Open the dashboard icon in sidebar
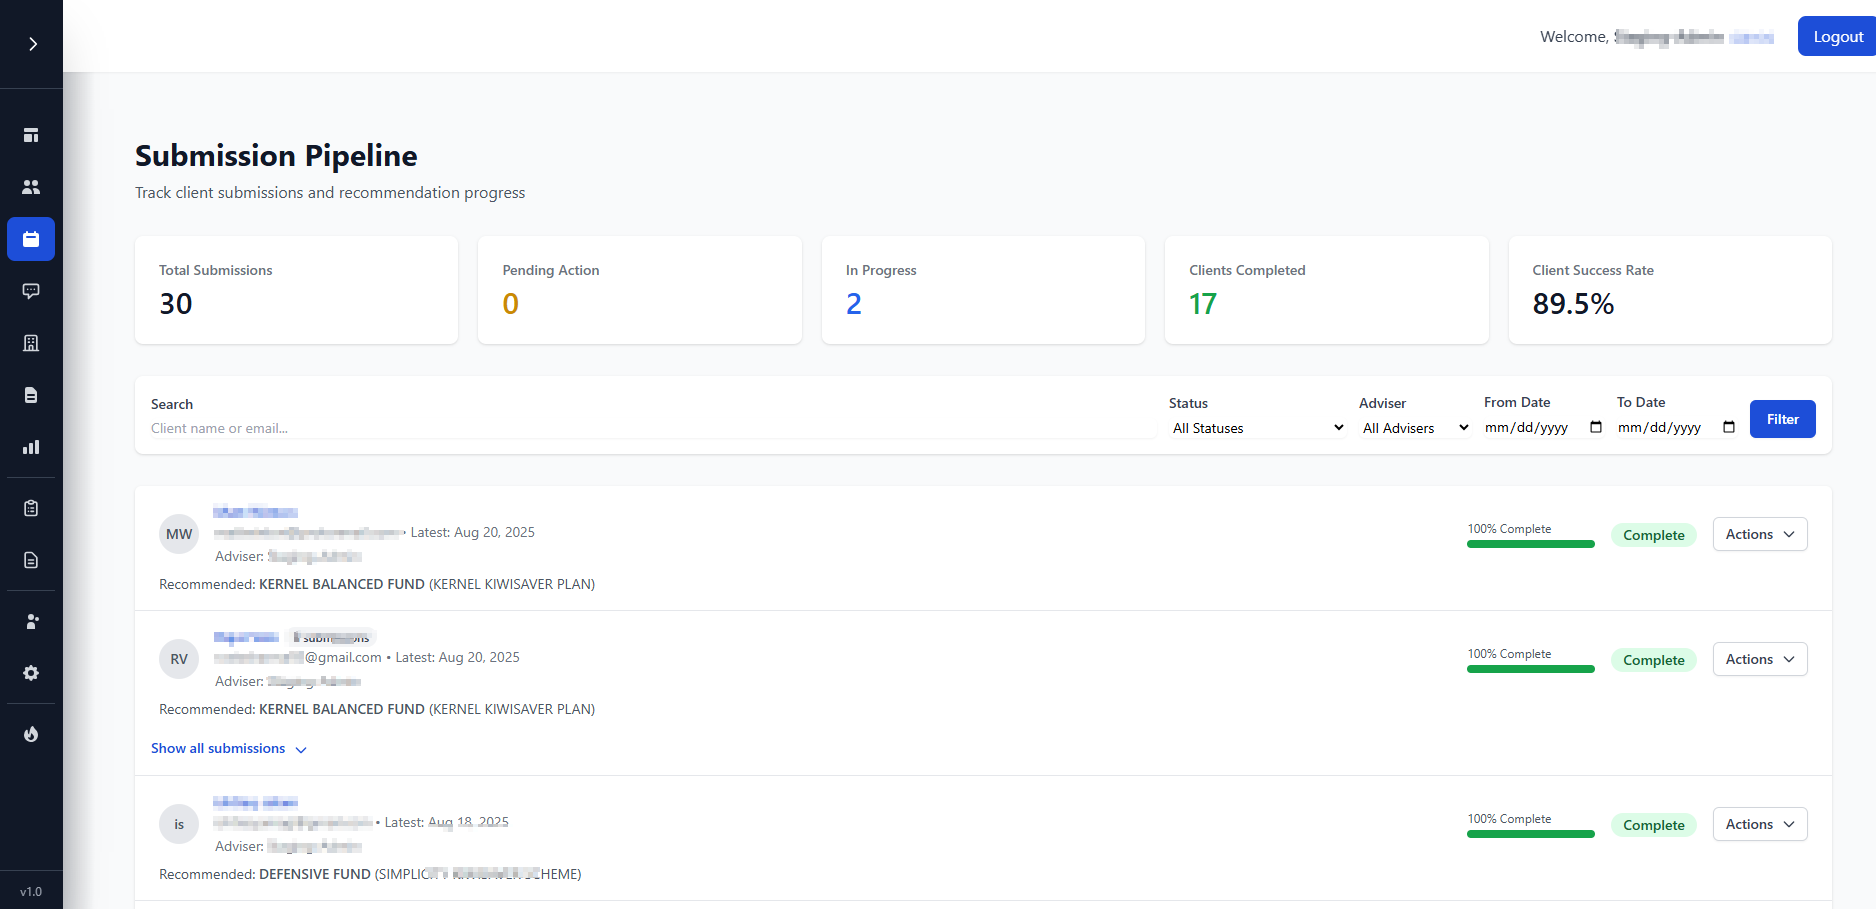 [x=31, y=134]
